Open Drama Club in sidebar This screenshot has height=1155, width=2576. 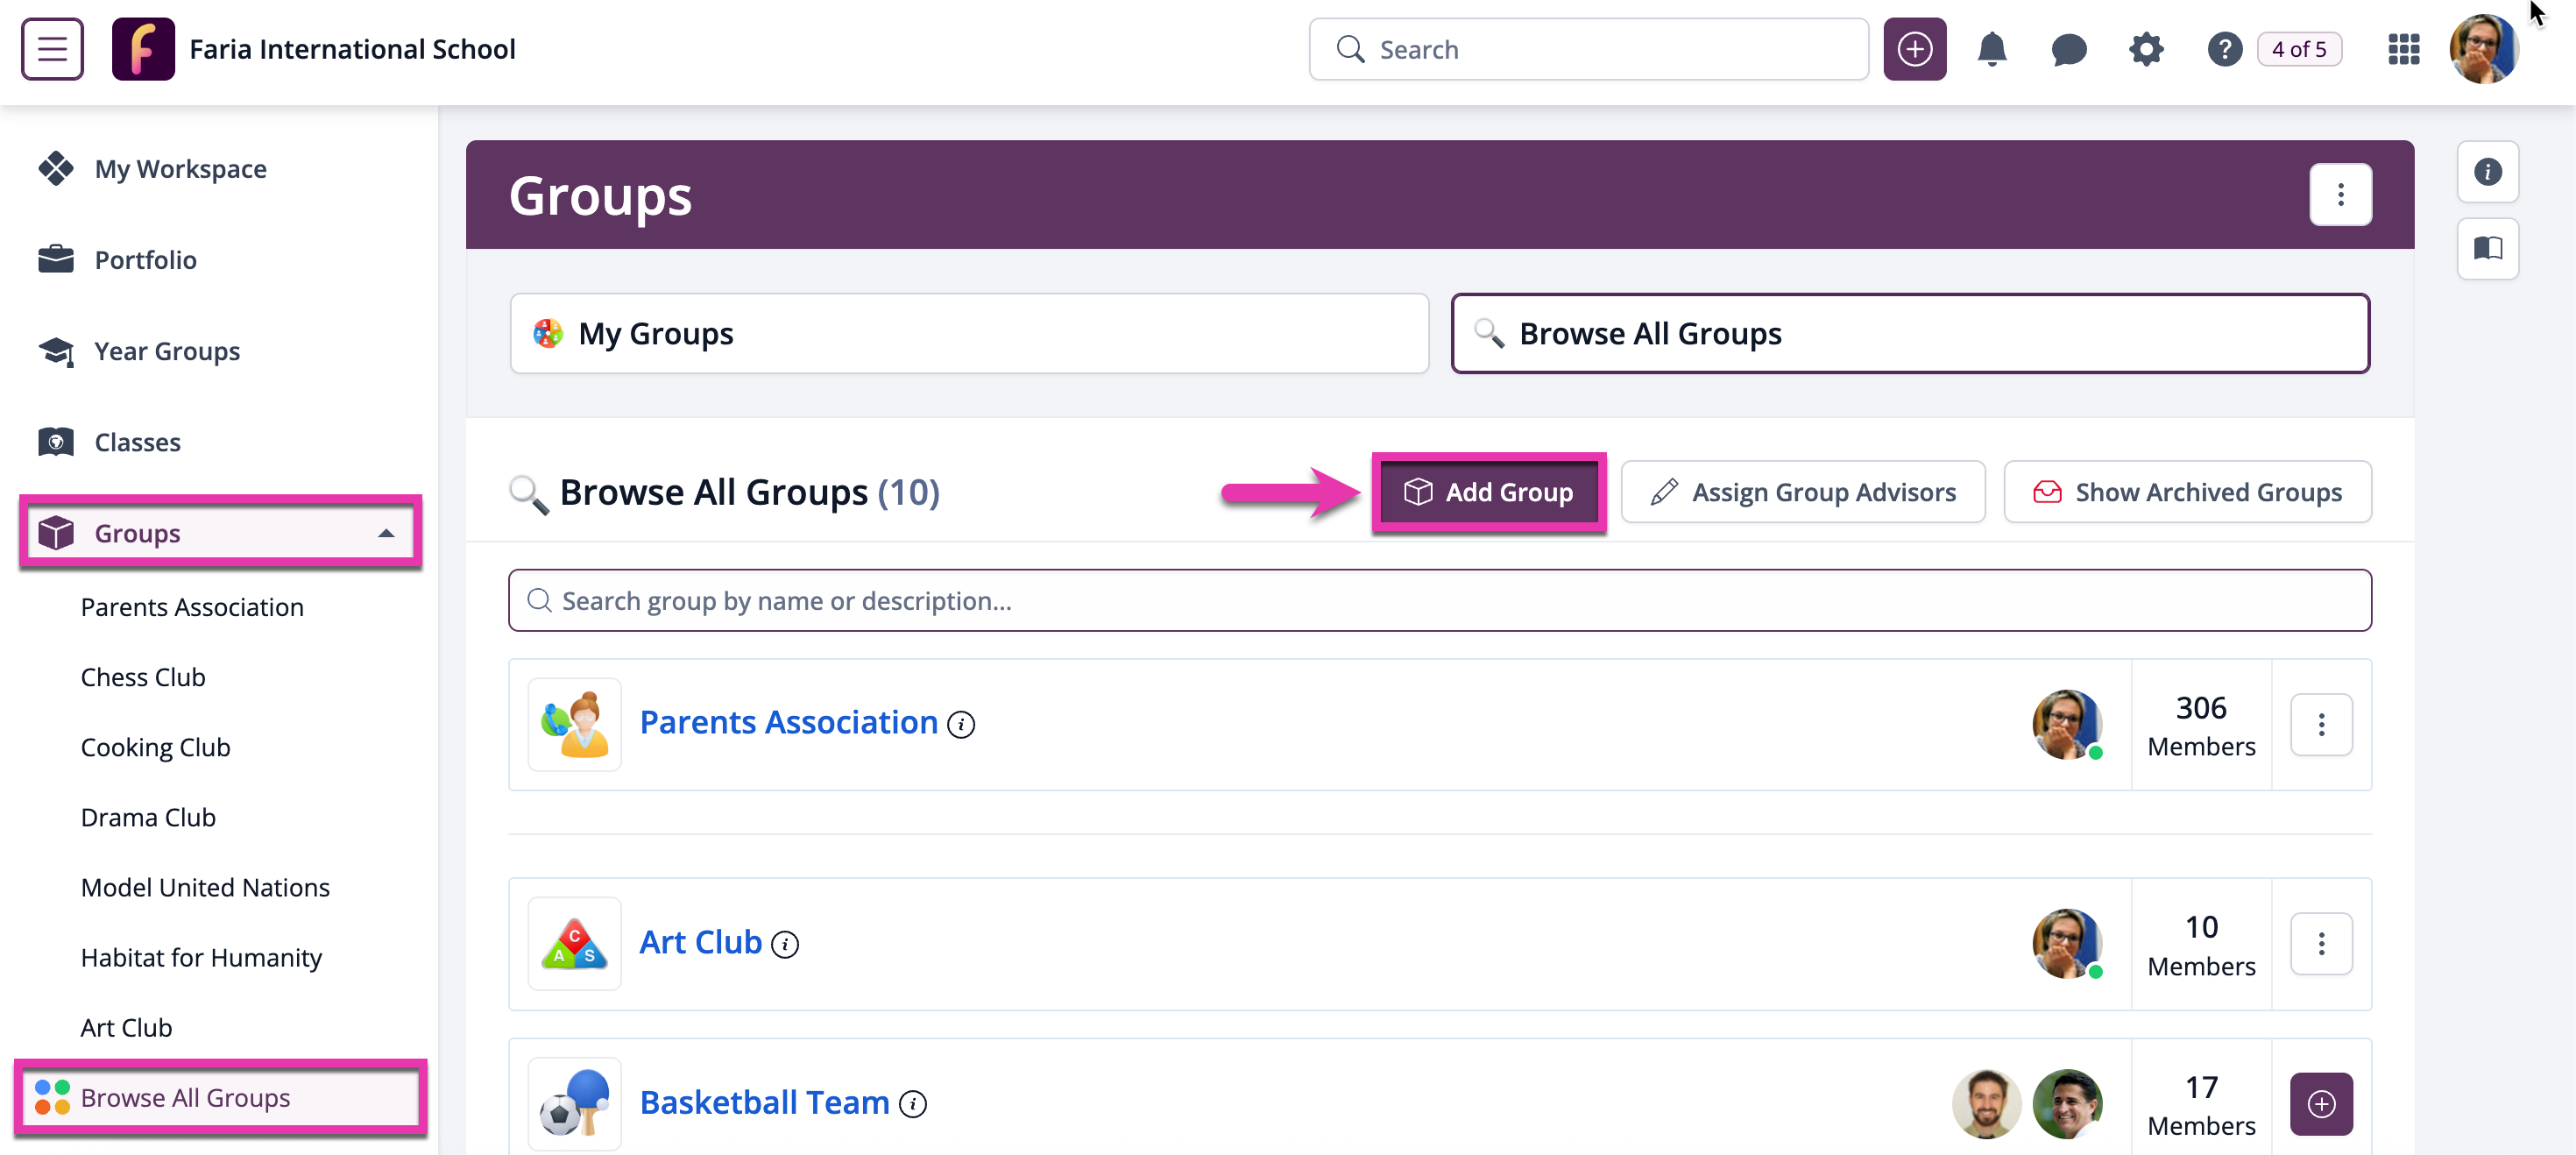148,816
